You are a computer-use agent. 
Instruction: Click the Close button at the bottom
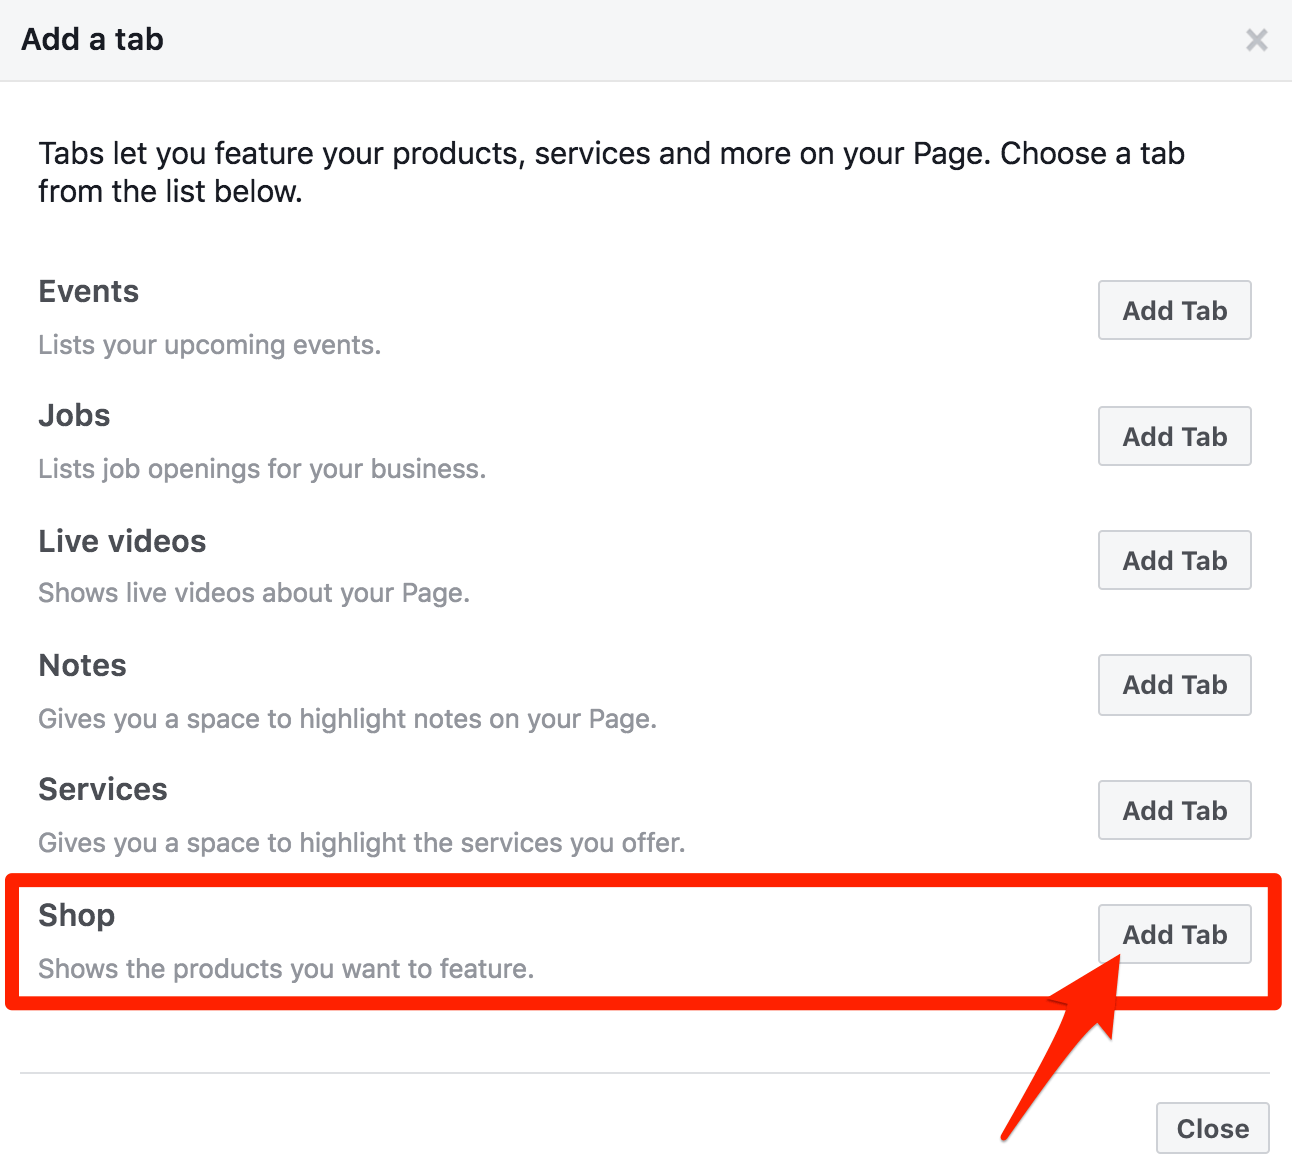tap(1212, 1129)
